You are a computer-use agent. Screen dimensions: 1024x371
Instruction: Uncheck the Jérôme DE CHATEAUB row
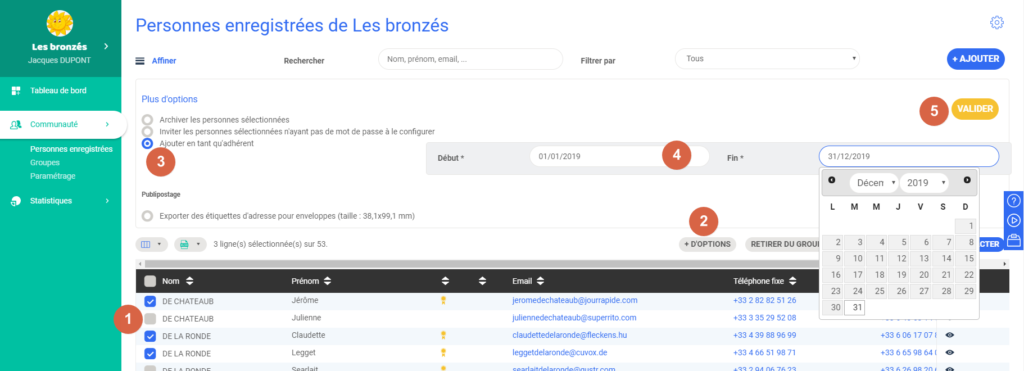coord(150,301)
